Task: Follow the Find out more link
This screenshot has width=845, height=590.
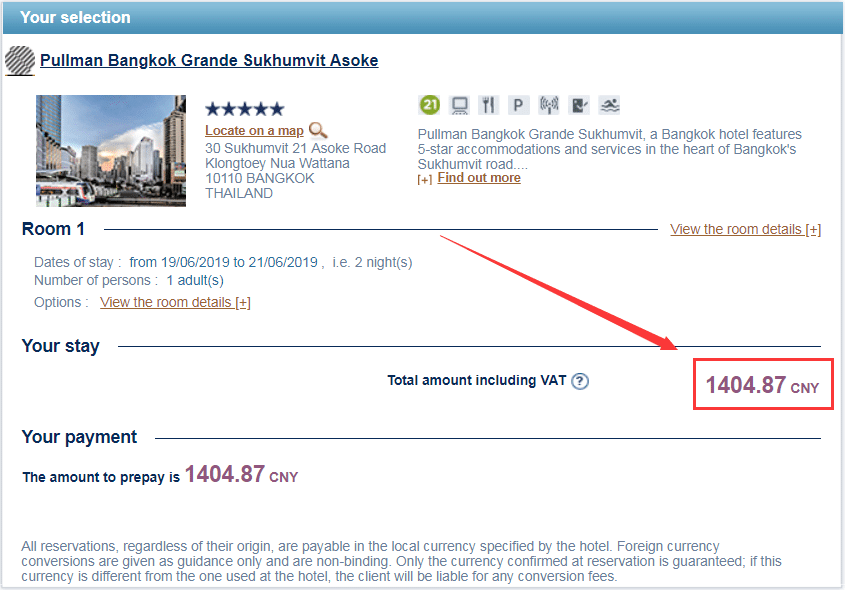Action: click(x=479, y=178)
